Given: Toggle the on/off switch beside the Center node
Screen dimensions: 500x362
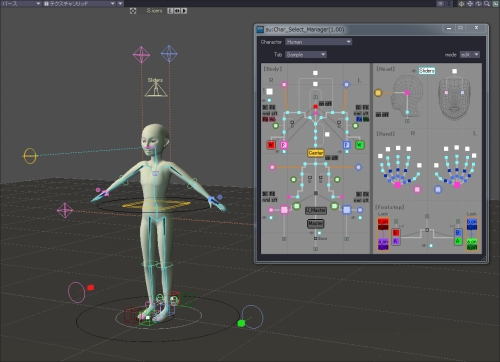Looking at the screenshot, I should tap(331, 158).
